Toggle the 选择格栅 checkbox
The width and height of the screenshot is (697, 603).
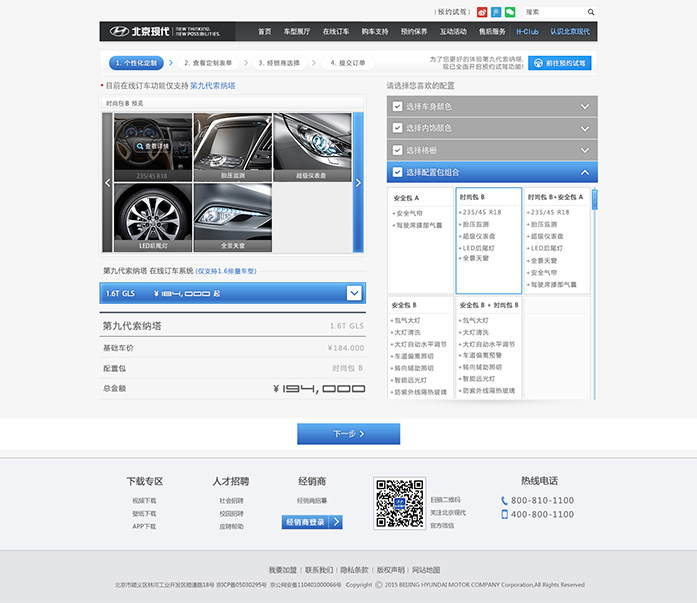pyautogui.click(x=398, y=150)
